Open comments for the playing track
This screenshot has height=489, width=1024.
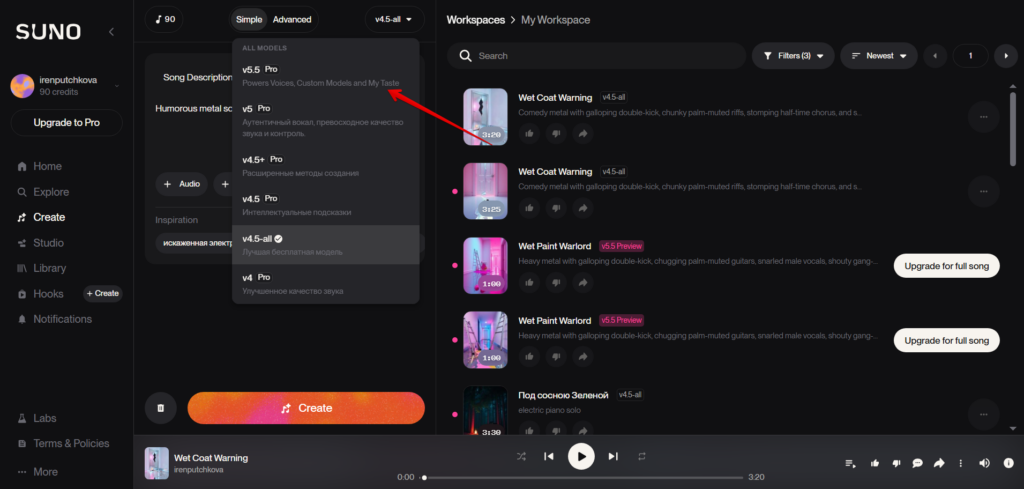click(x=918, y=464)
